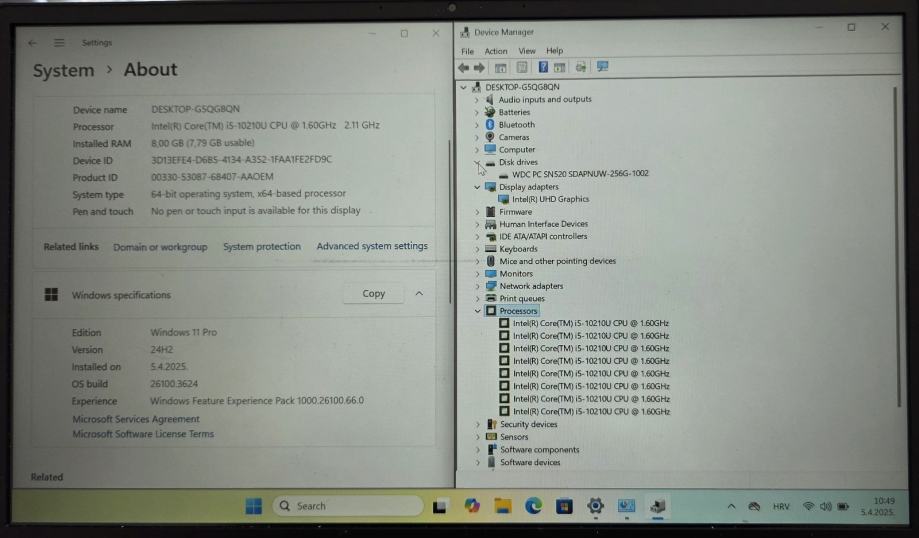Switch to Device Manager icon on the taskbar

point(657,506)
